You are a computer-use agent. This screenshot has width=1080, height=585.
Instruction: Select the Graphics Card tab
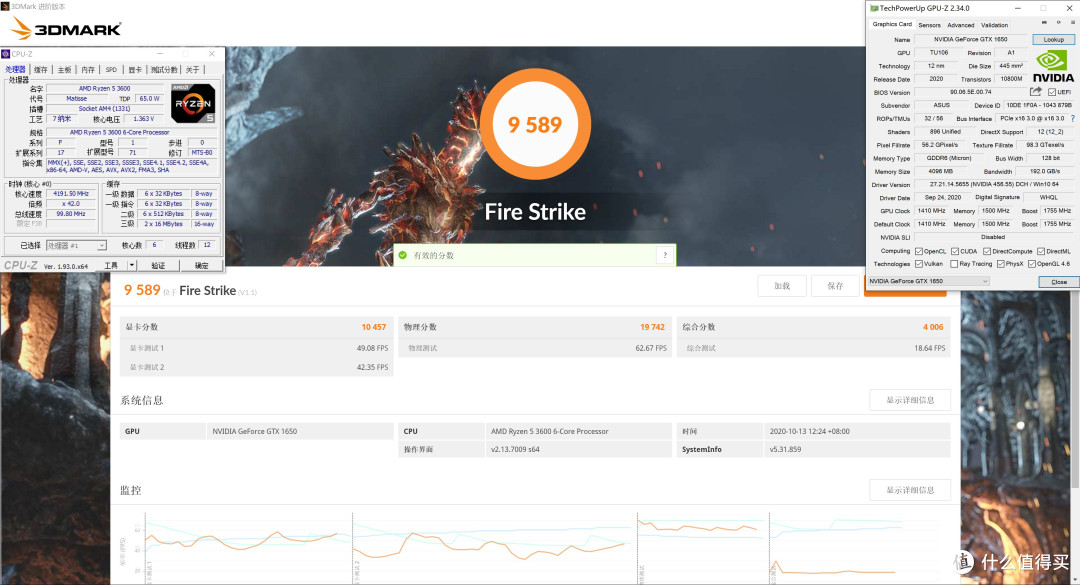click(892, 24)
